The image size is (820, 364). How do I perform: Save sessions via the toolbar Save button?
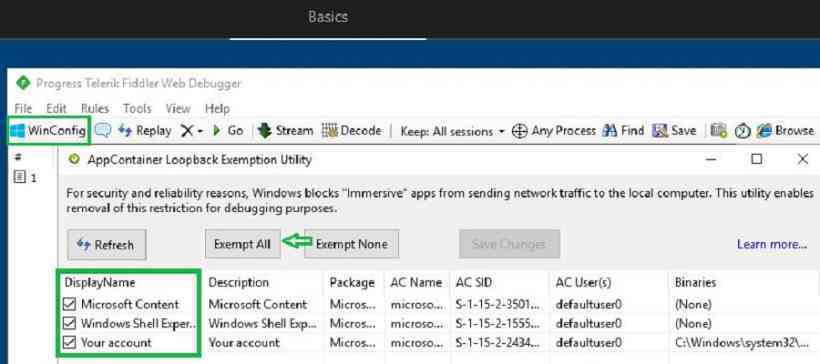point(675,130)
